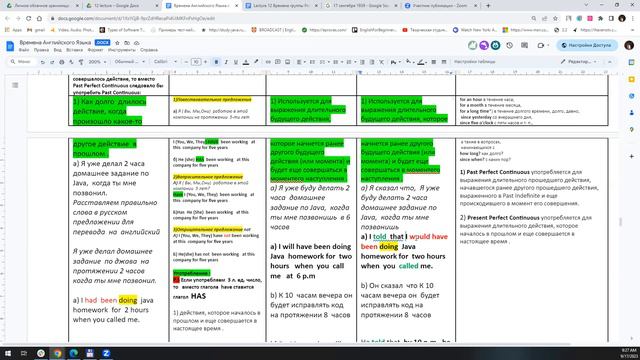Image resolution: width=640 pixels, height=360 pixels.
Task: Open Tasks in the side panel
Action: 631,96
